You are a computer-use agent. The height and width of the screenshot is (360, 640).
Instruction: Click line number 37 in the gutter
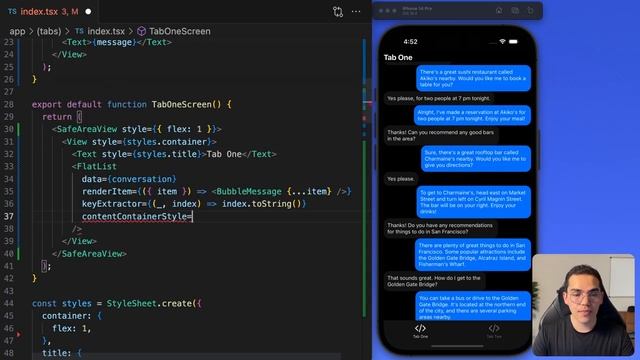[9, 216]
